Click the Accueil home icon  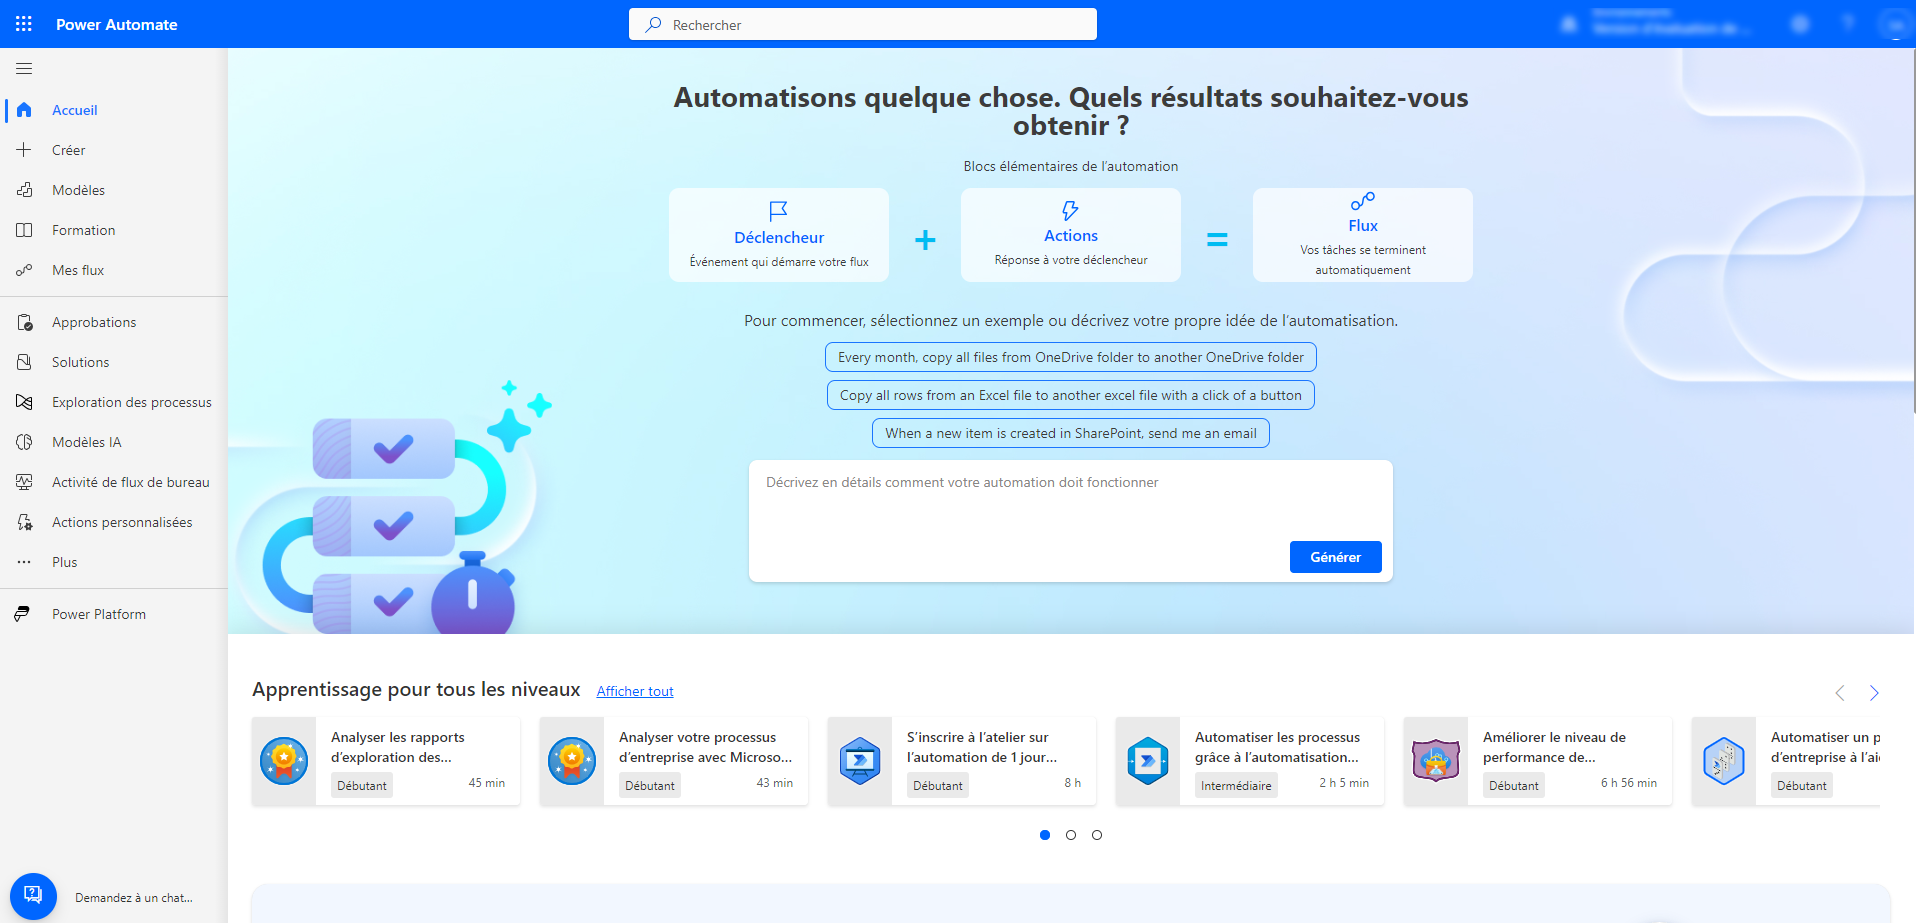[x=24, y=110]
